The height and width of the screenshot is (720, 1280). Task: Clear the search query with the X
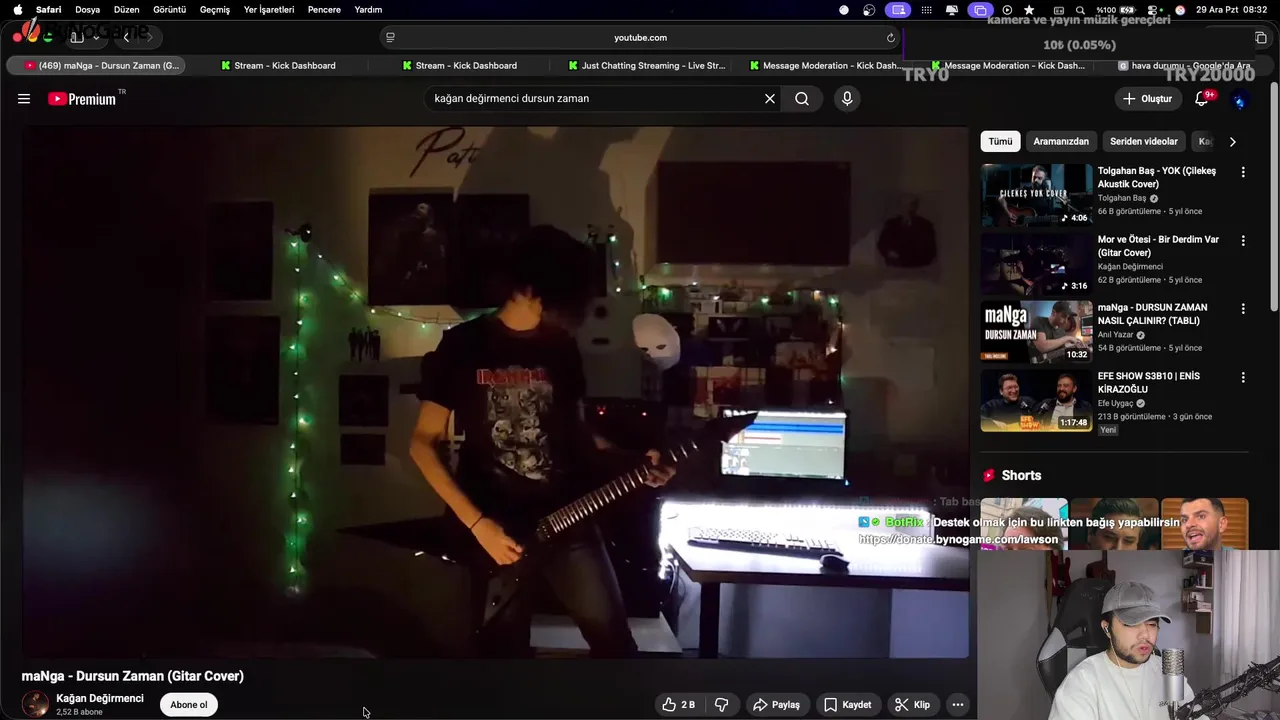coord(770,99)
